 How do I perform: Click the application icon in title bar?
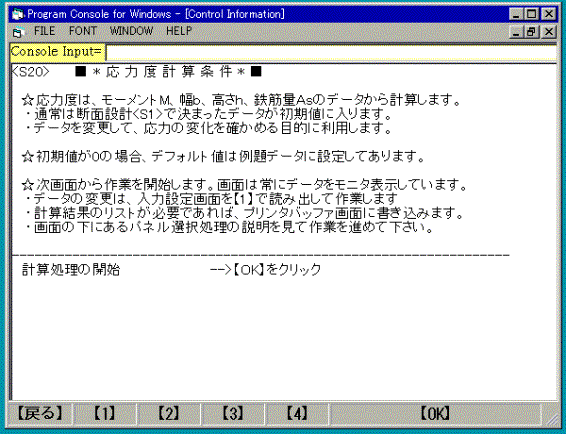[17, 14]
